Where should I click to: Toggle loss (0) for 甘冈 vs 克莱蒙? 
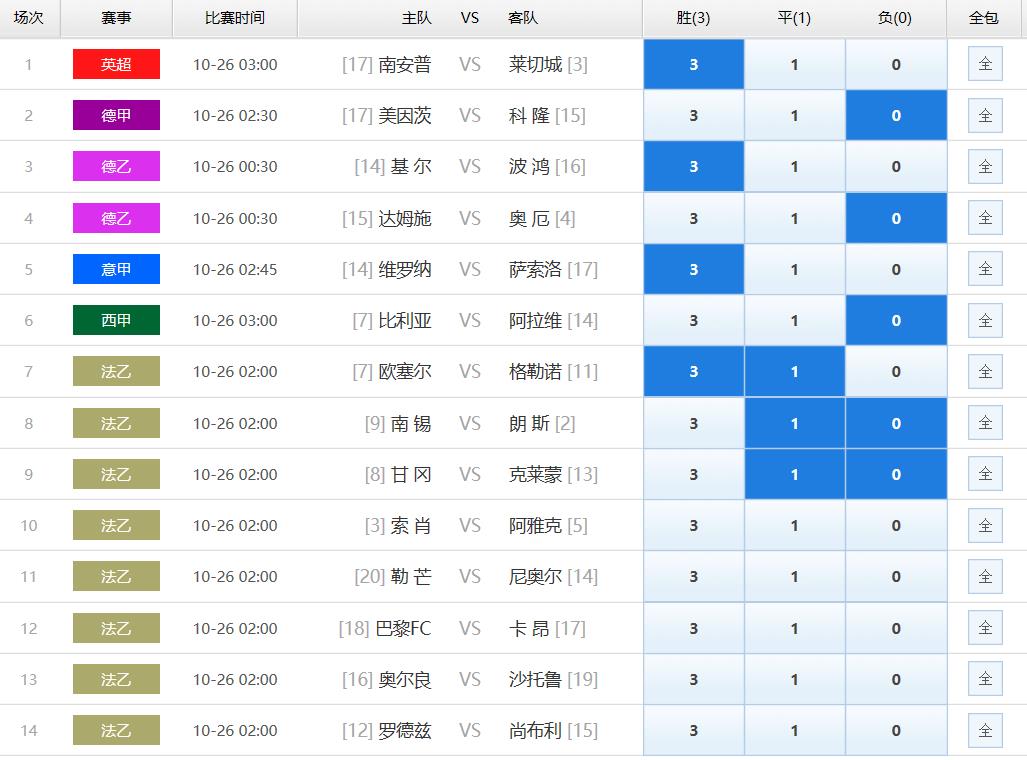(x=896, y=474)
